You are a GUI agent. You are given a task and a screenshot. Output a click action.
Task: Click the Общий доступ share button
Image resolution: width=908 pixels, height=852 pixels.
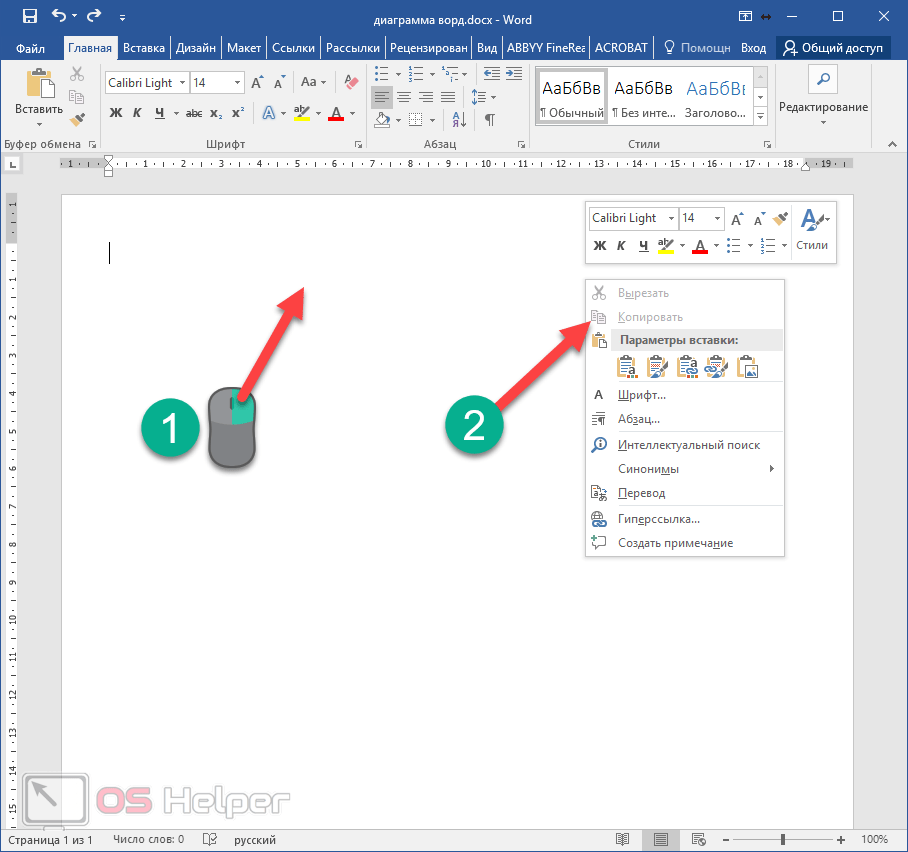832,47
